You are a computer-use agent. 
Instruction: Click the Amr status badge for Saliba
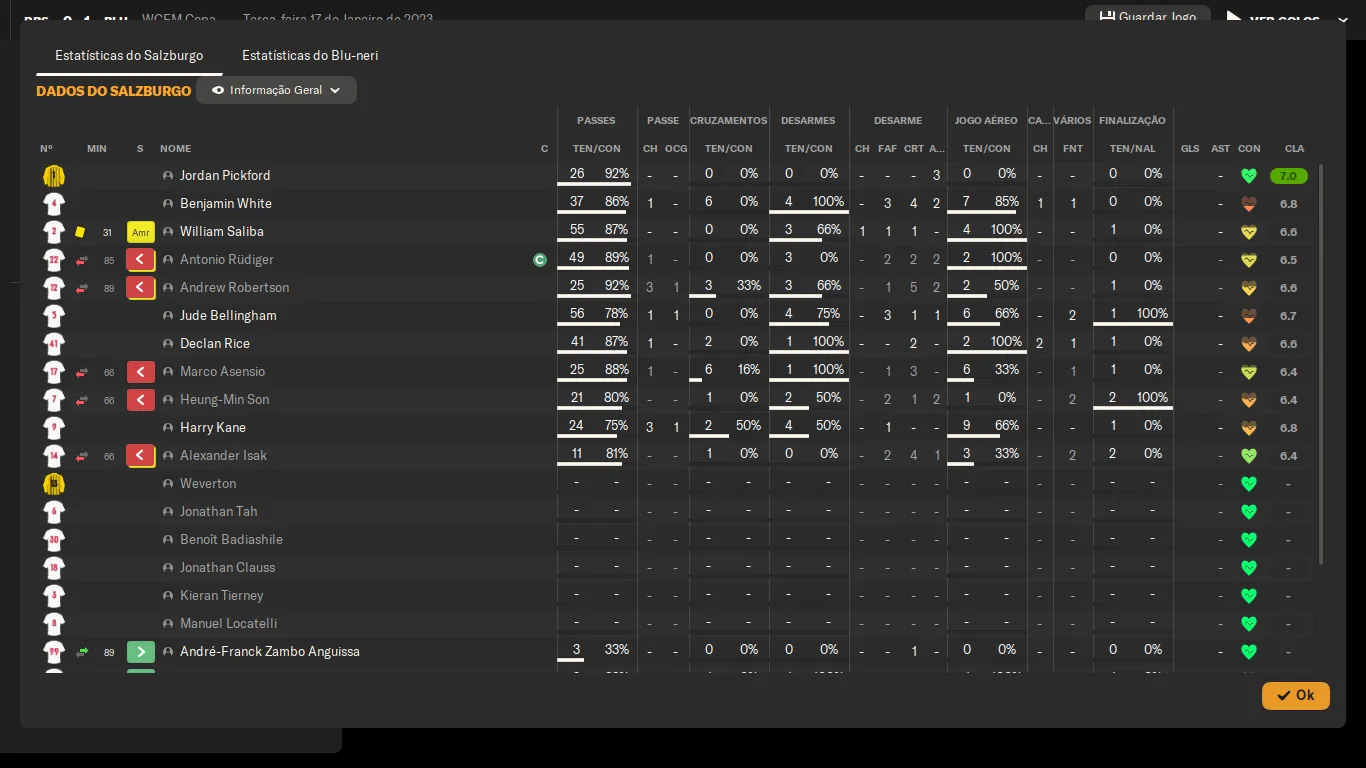click(x=141, y=232)
